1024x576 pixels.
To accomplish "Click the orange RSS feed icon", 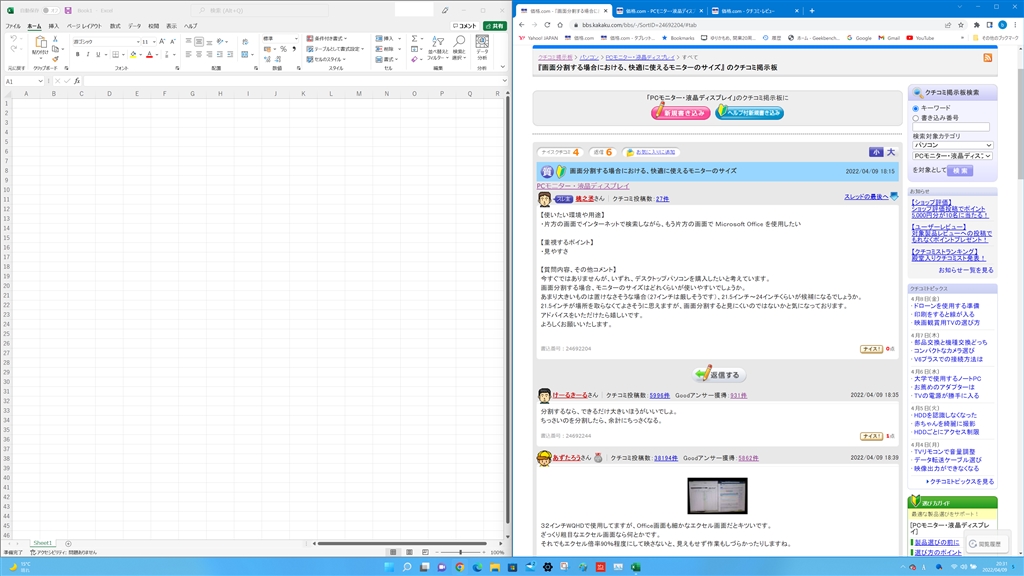I will click(987, 57).
